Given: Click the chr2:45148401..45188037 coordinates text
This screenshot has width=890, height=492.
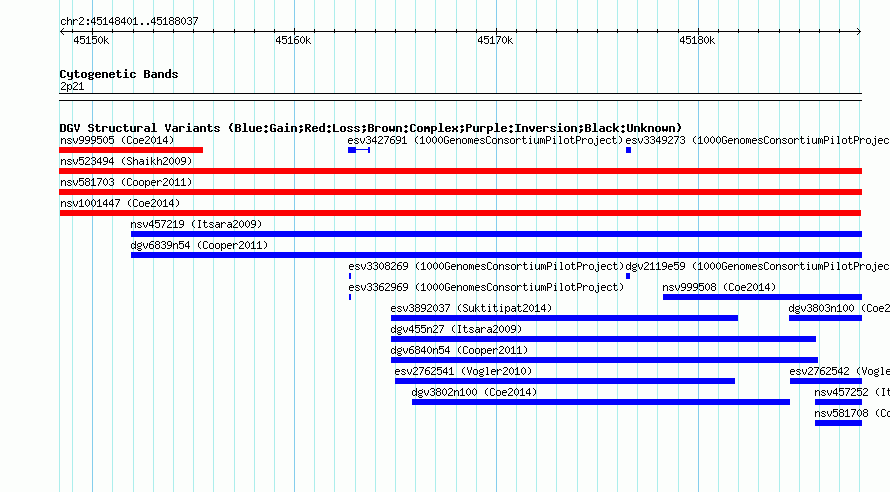Looking at the screenshot, I should [129, 21].
